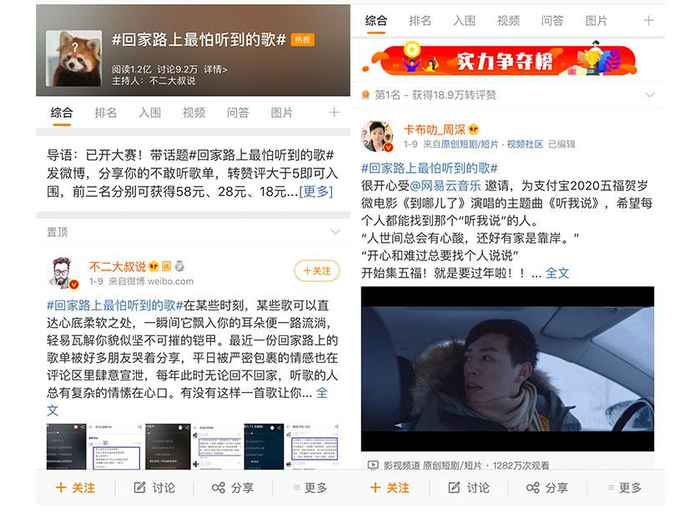Open the @网易云音乐 mention link
The height and width of the screenshot is (513, 700).
point(445,185)
